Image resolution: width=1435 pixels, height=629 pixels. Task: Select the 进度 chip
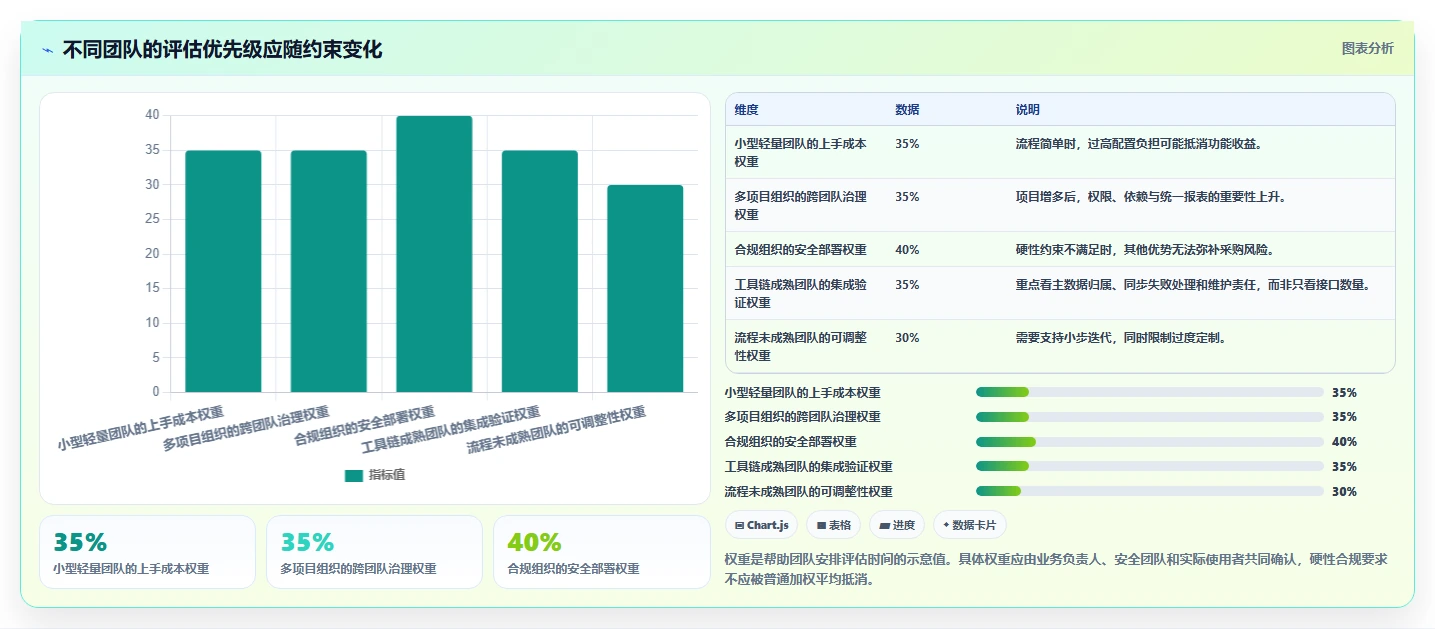[x=897, y=525]
